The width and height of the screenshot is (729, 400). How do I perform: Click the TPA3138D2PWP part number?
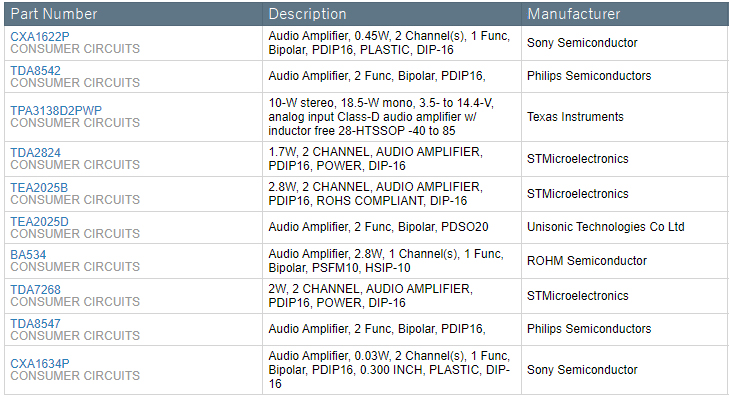coord(56,109)
